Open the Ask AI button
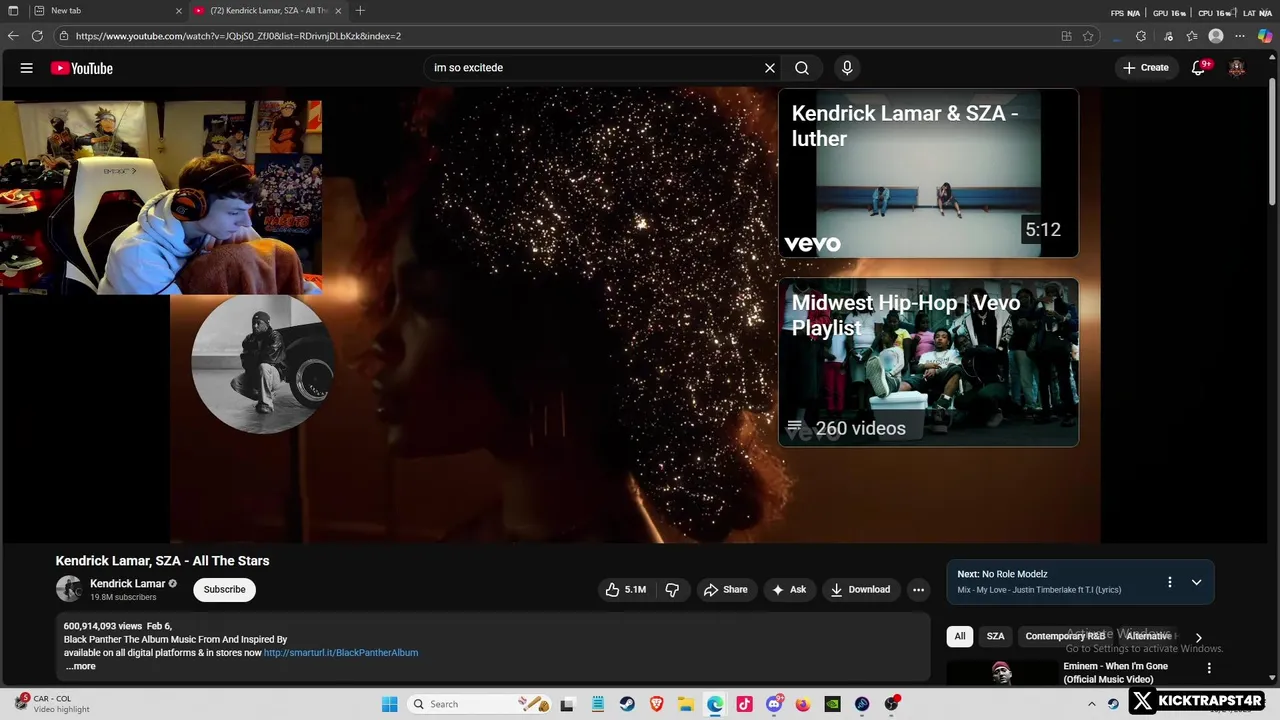 [x=788, y=590]
